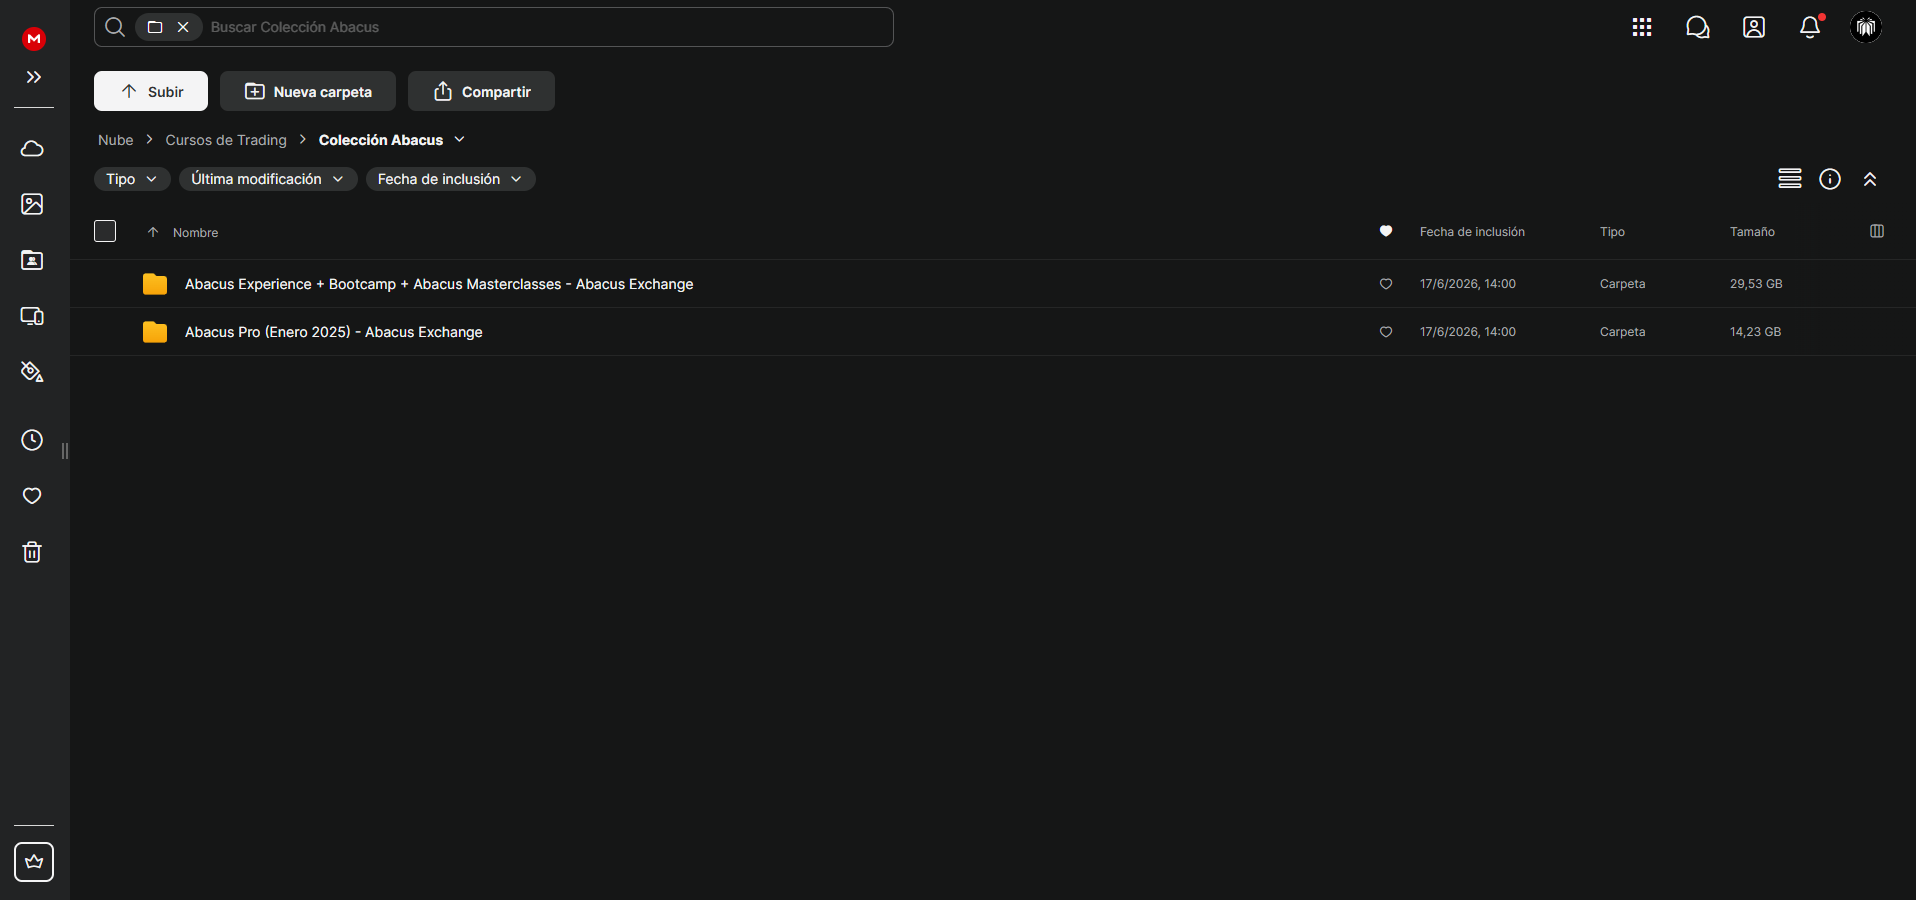Open contacts icon in top bar
1916x900 pixels.
tap(1754, 27)
